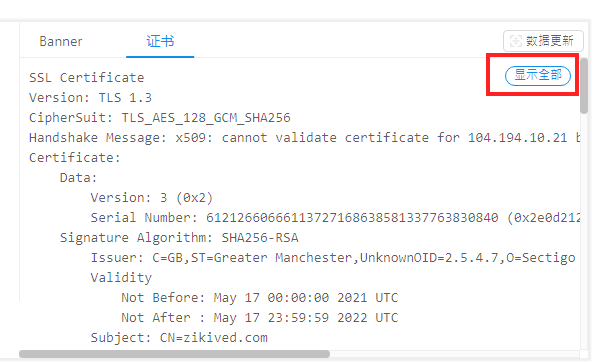This screenshot has height=362, width=607.
Task: Click the vertical scrollbar thumb
Action: [584, 86]
